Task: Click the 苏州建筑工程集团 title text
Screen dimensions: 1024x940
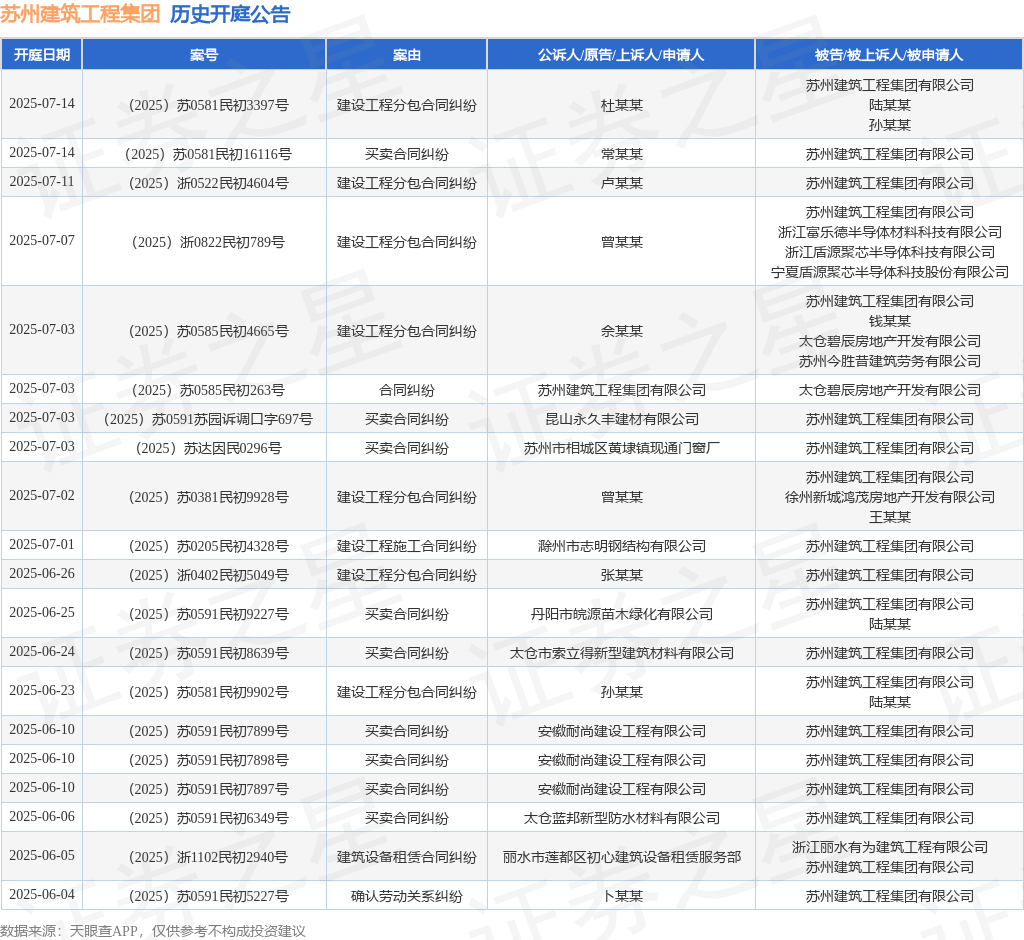Action: [80, 14]
